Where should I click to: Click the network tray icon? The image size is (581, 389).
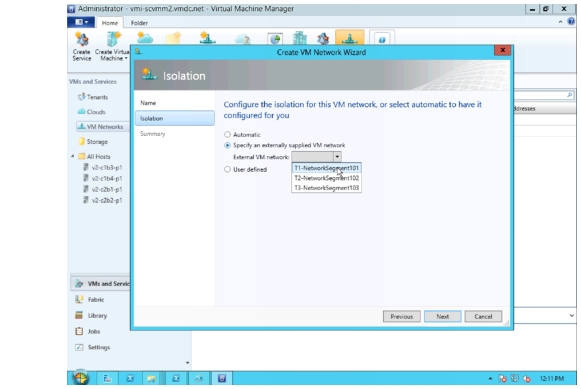[x=514, y=378]
